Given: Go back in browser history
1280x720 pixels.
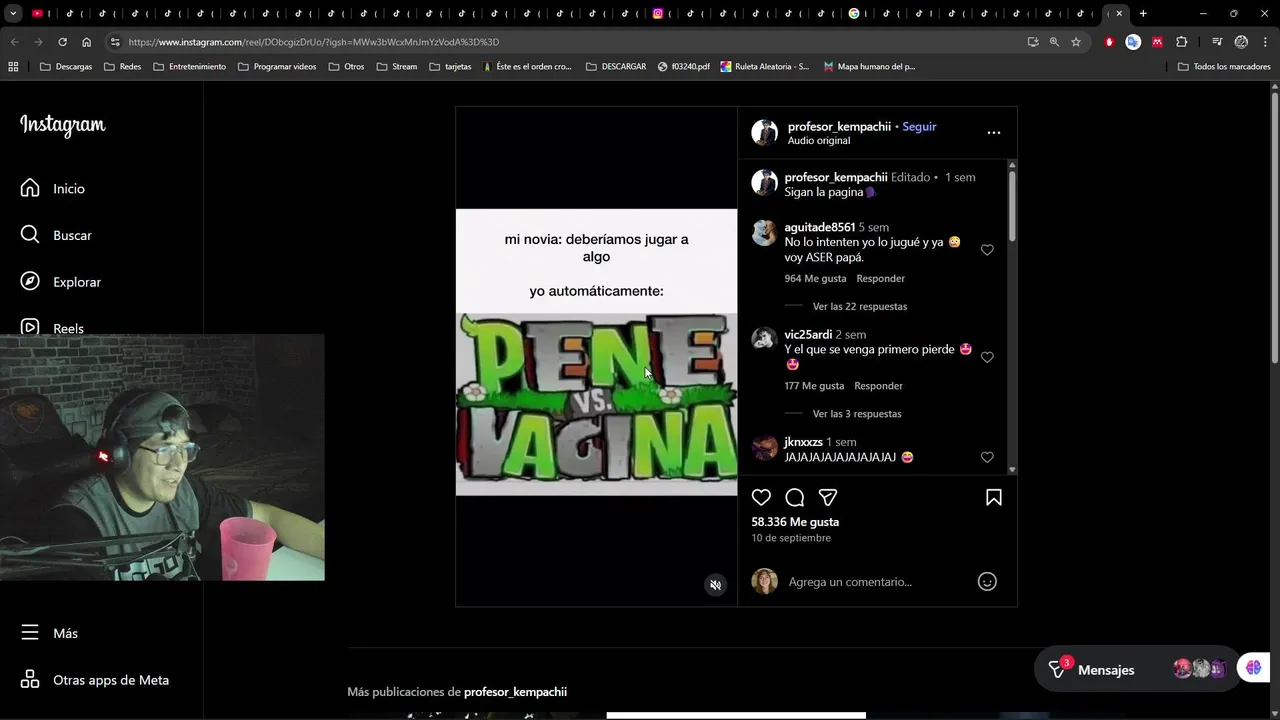Looking at the screenshot, I should point(14,42).
